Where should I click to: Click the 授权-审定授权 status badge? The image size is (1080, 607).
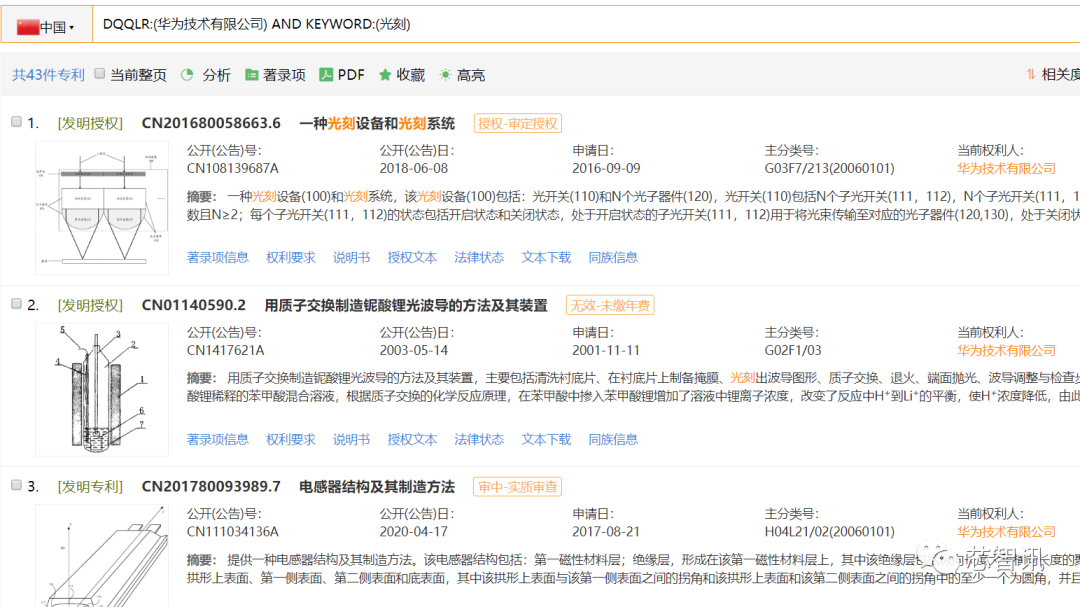[x=517, y=123]
